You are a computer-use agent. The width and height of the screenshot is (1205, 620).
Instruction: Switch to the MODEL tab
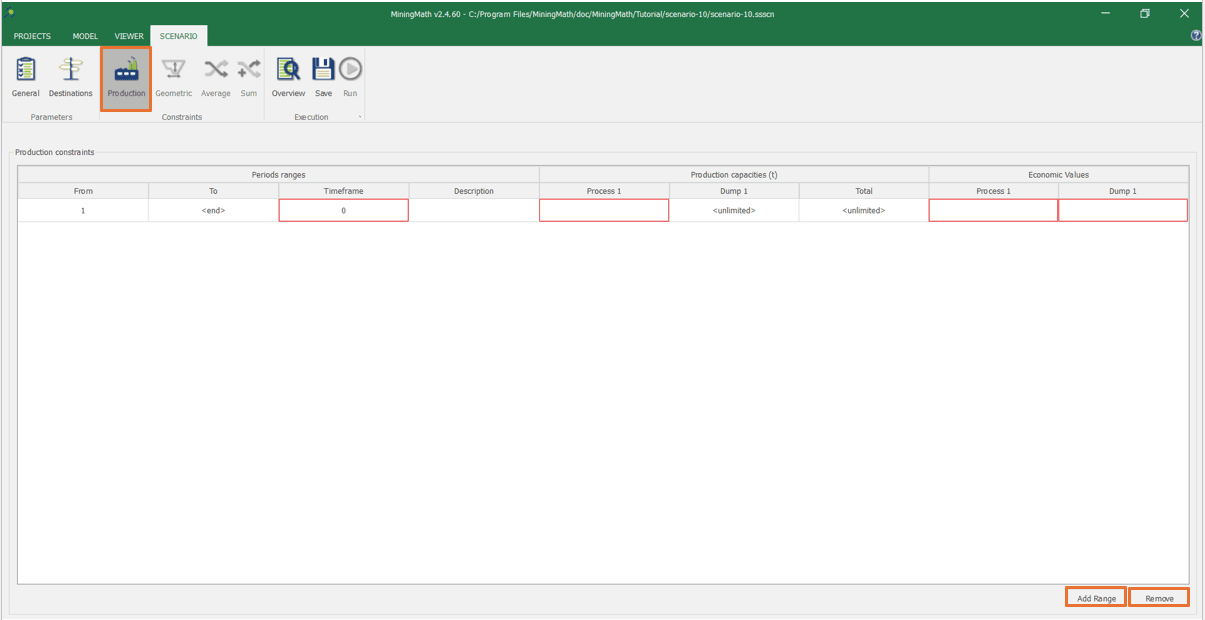click(x=85, y=36)
